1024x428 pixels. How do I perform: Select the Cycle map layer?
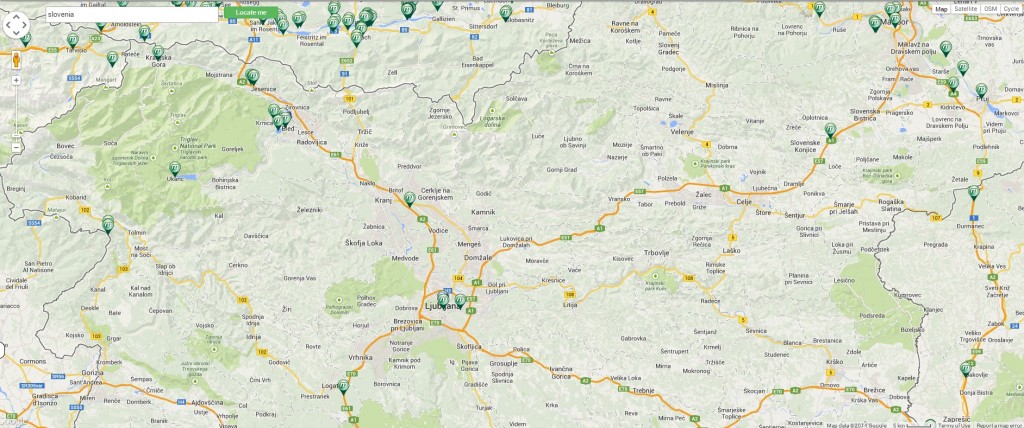click(1010, 9)
